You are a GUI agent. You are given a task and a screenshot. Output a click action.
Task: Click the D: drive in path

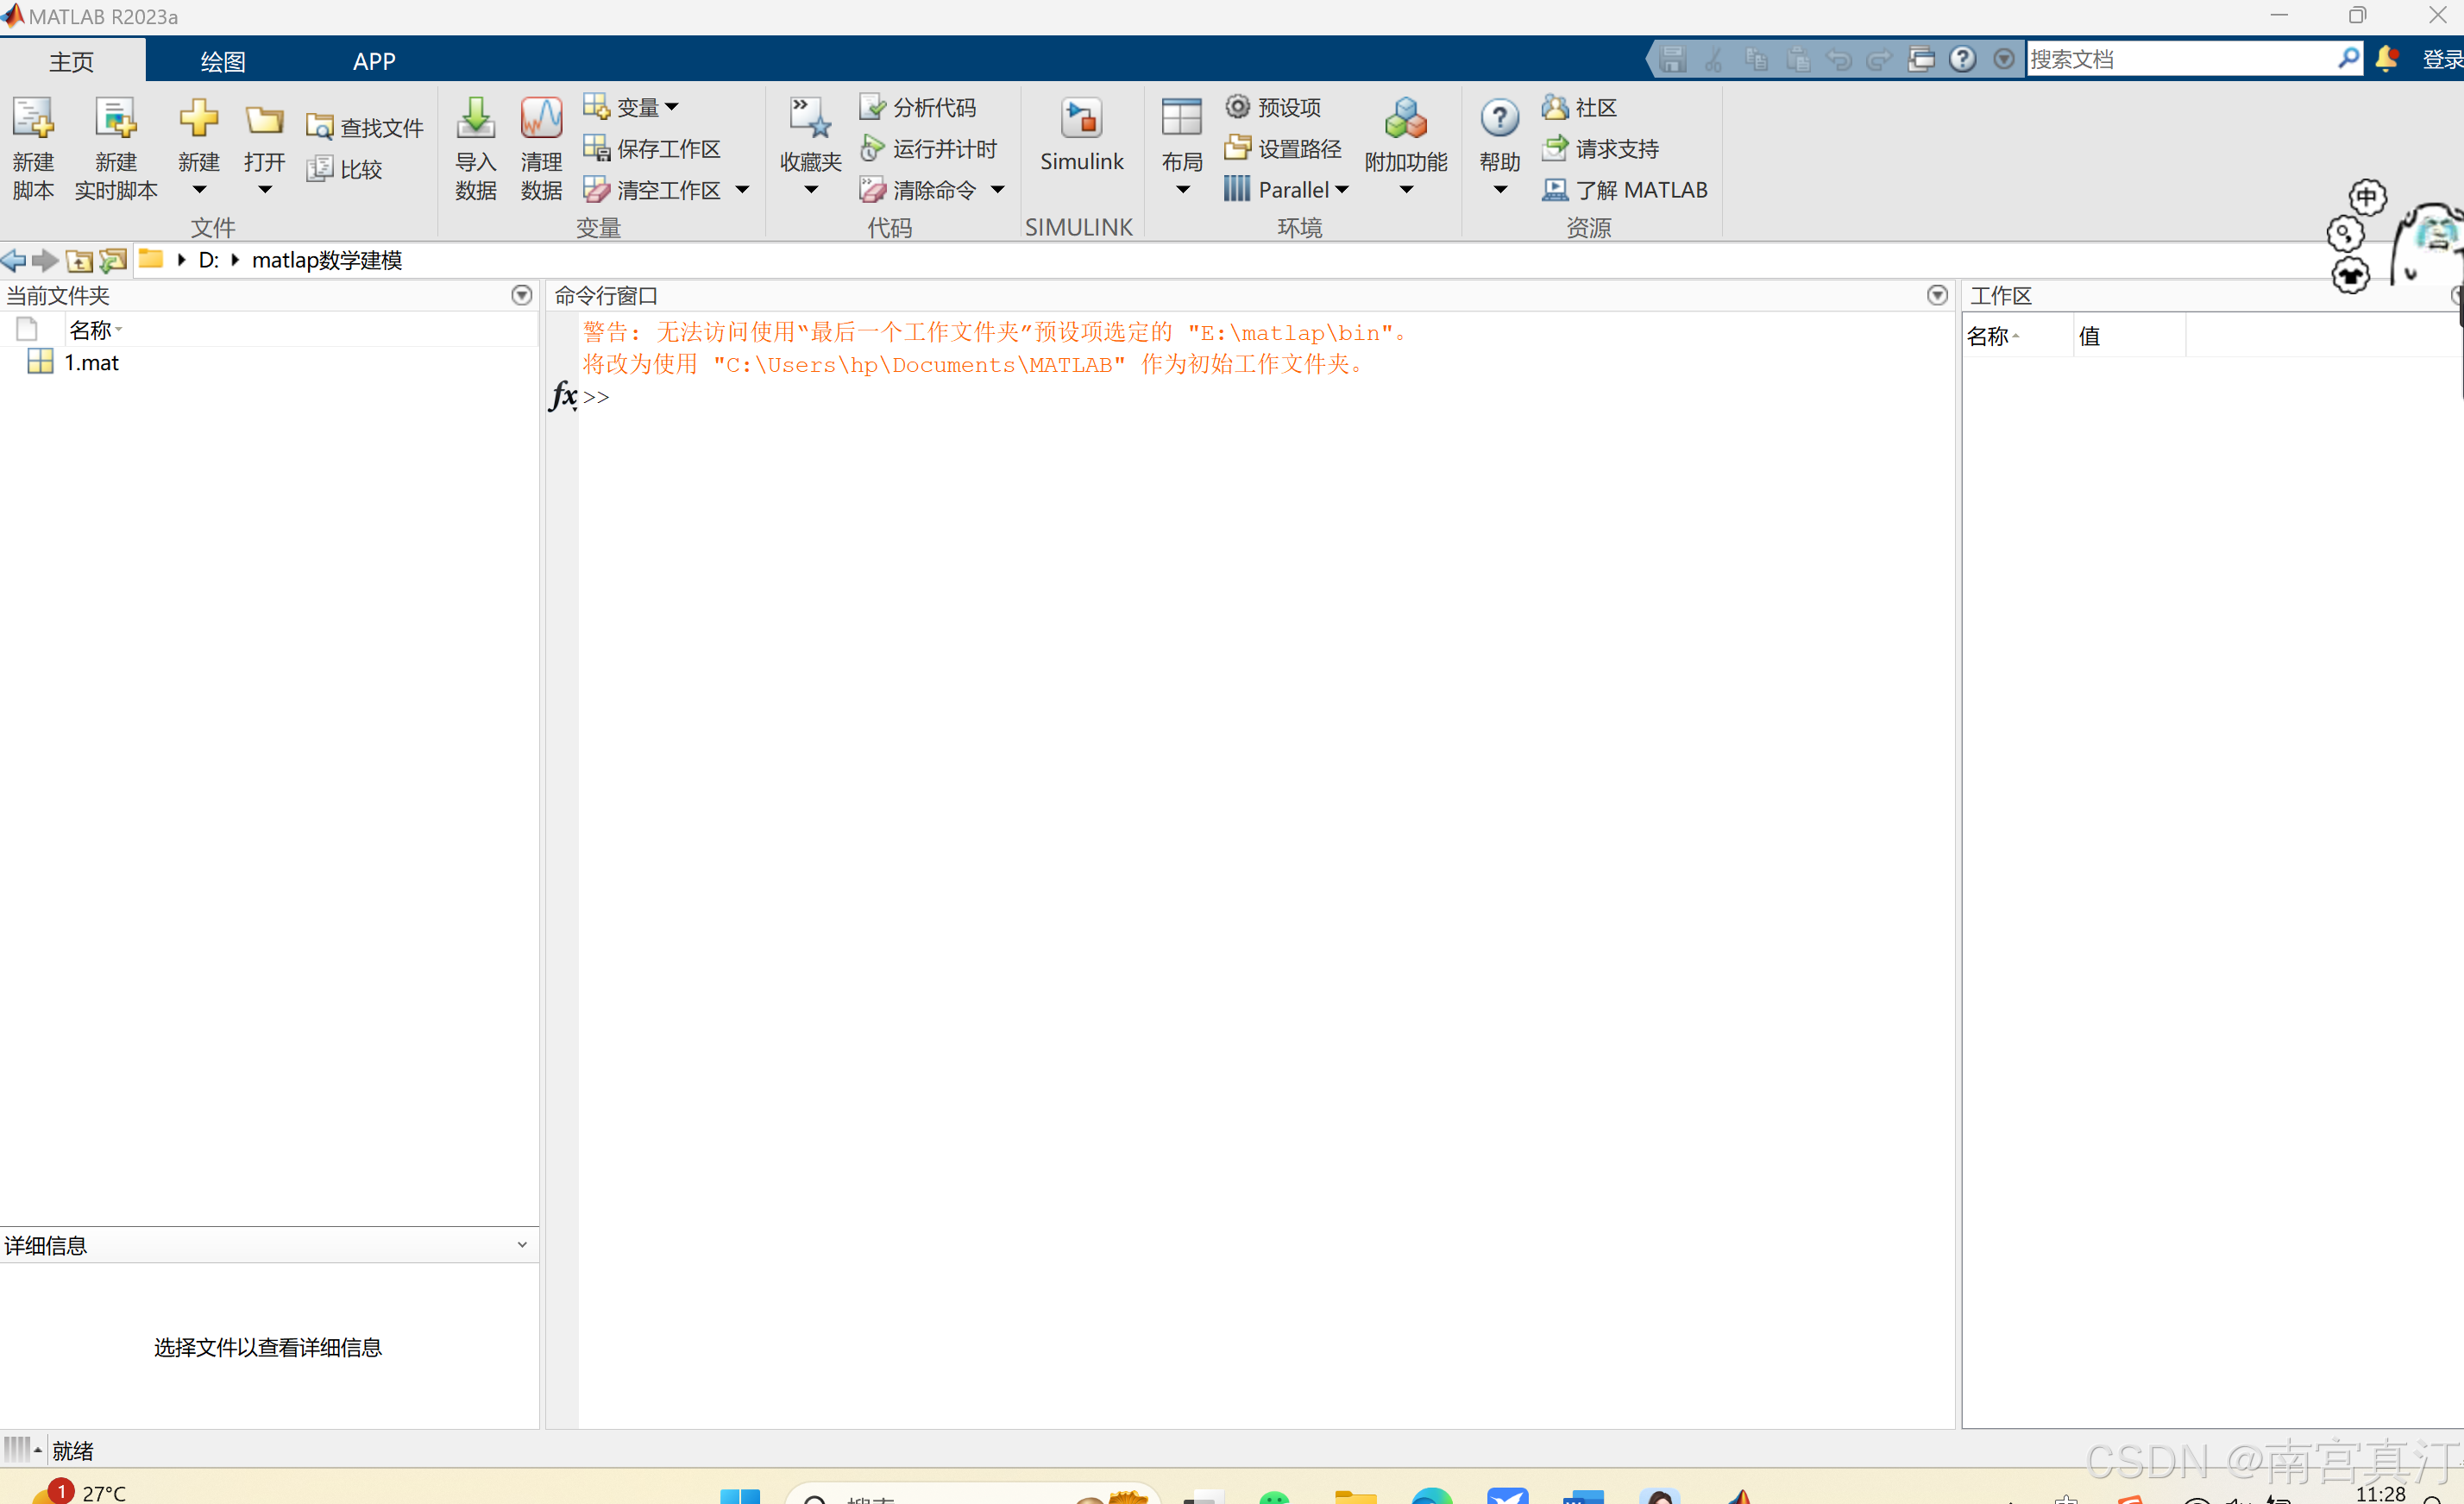pos(208,260)
